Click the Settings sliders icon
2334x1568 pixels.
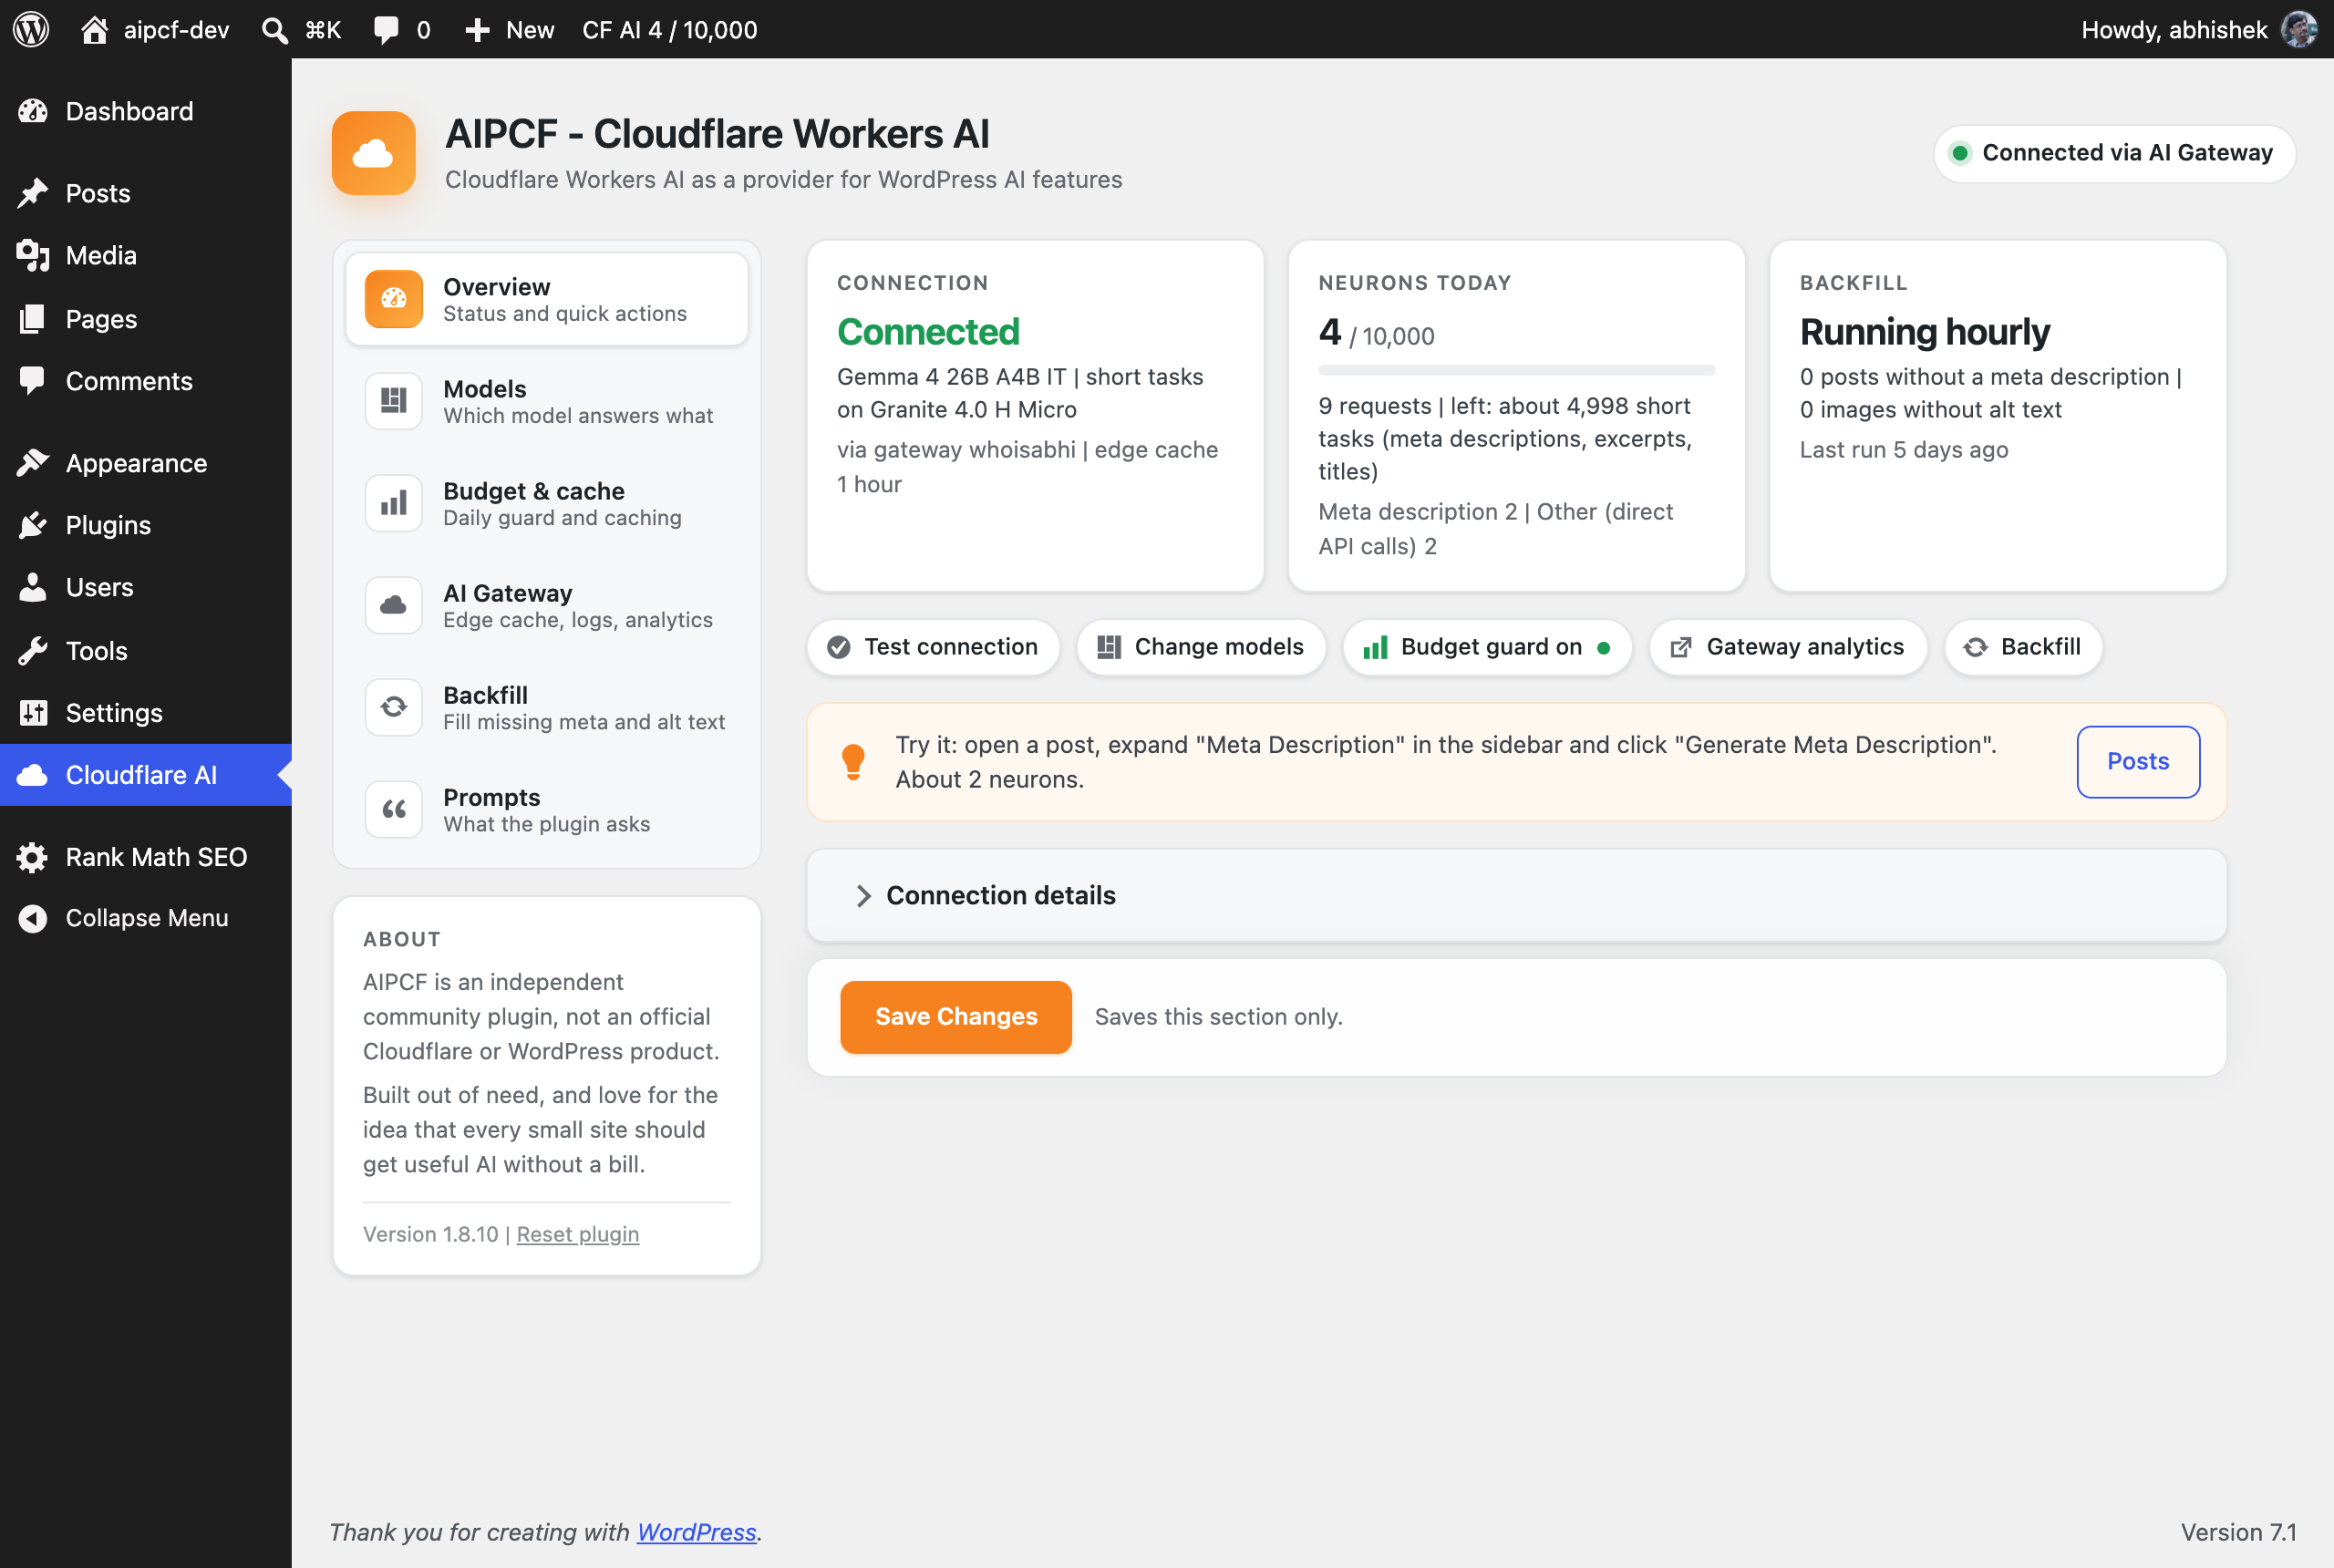coord(33,713)
